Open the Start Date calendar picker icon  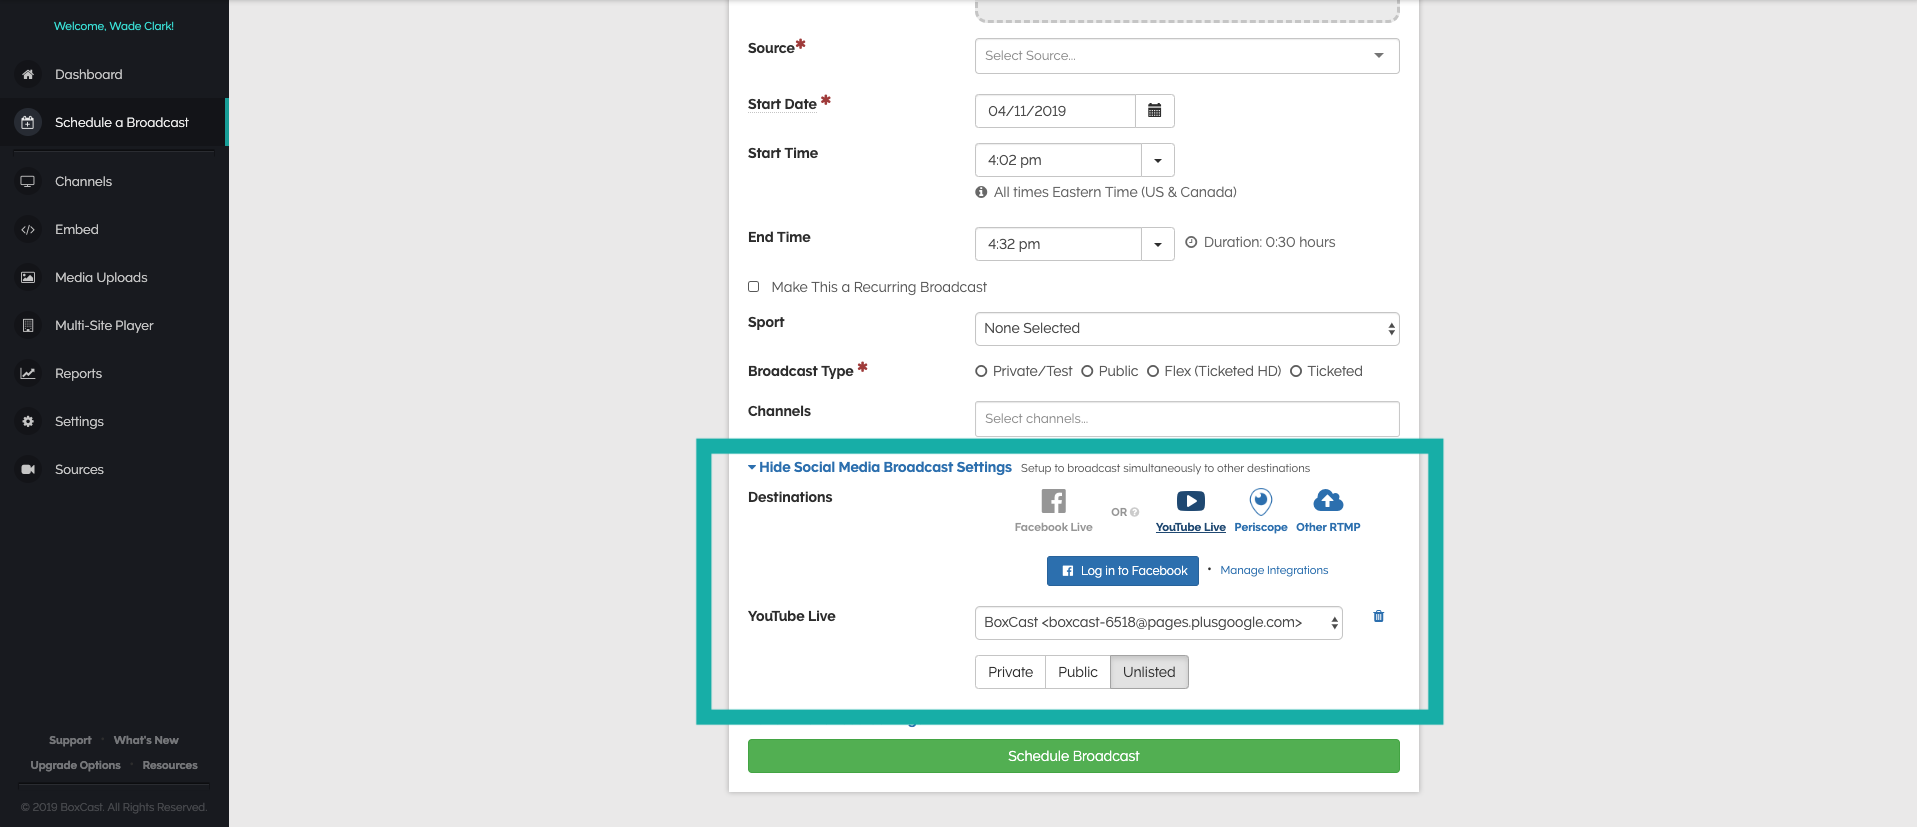[x=1154, y=111]
